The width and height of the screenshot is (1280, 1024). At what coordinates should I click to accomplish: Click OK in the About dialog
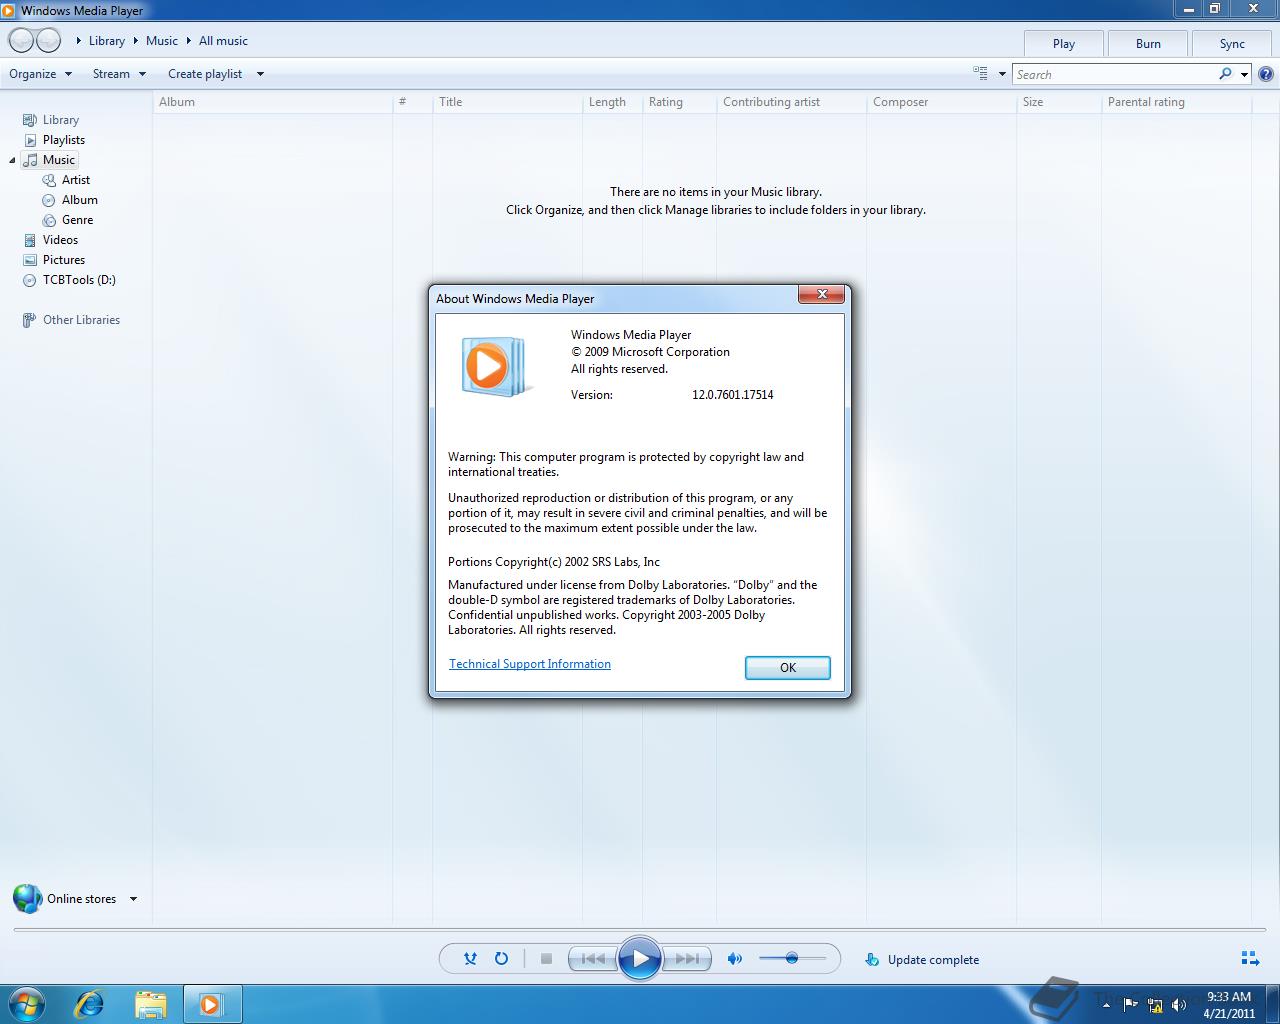787,667
